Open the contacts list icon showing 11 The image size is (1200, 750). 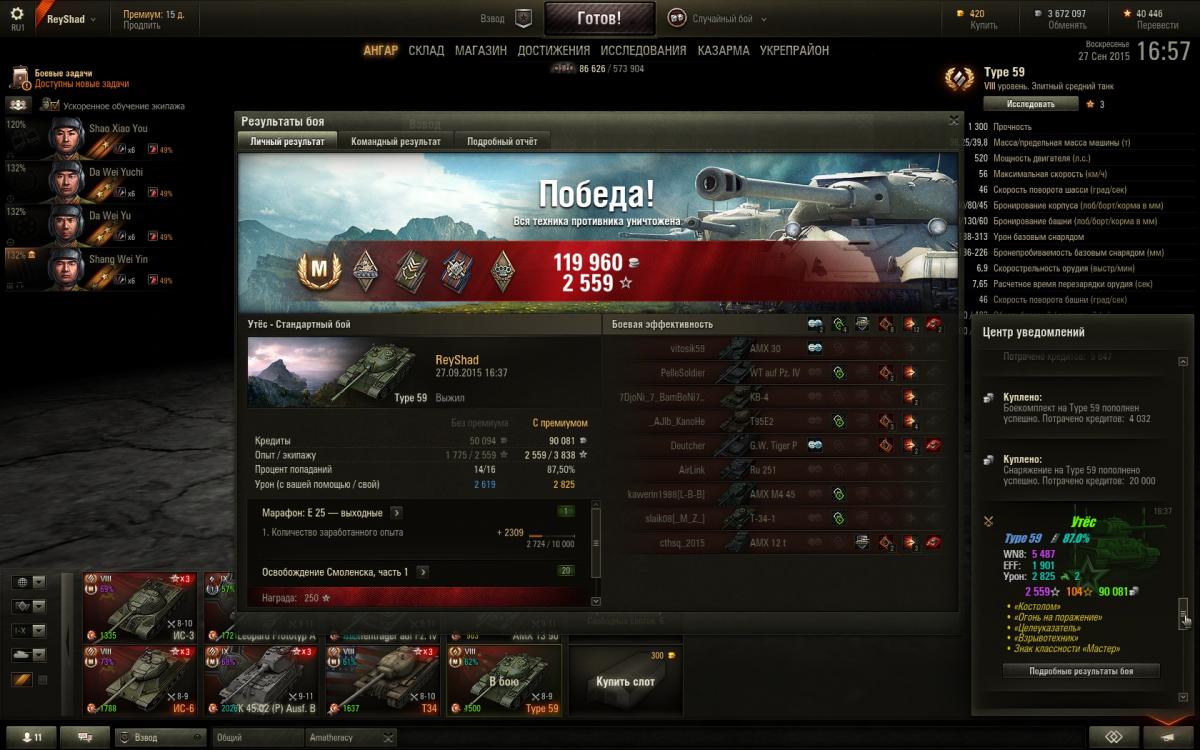[x=29, y=738]
